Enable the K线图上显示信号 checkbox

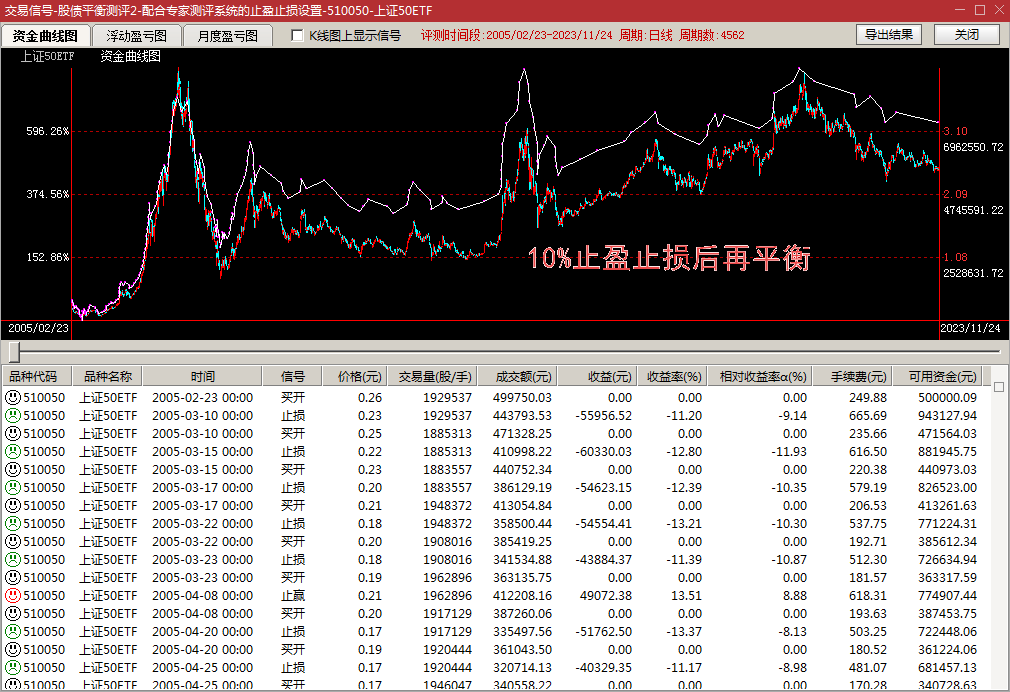297,36
